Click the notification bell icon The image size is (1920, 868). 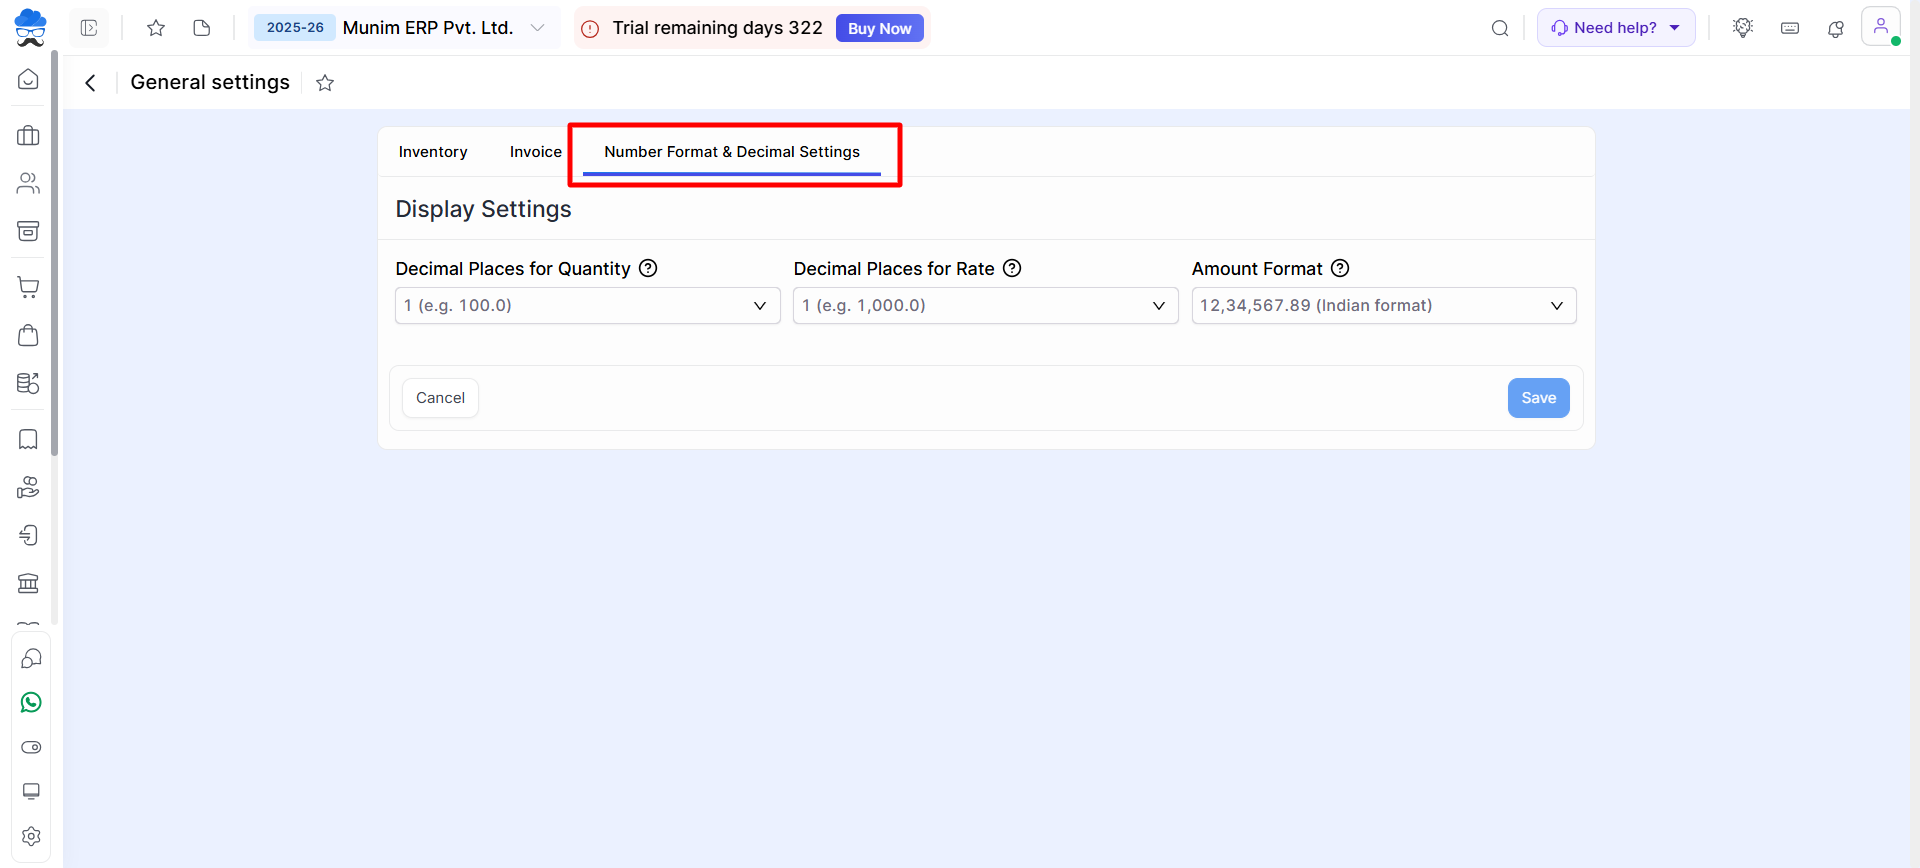pos(1836,29)
